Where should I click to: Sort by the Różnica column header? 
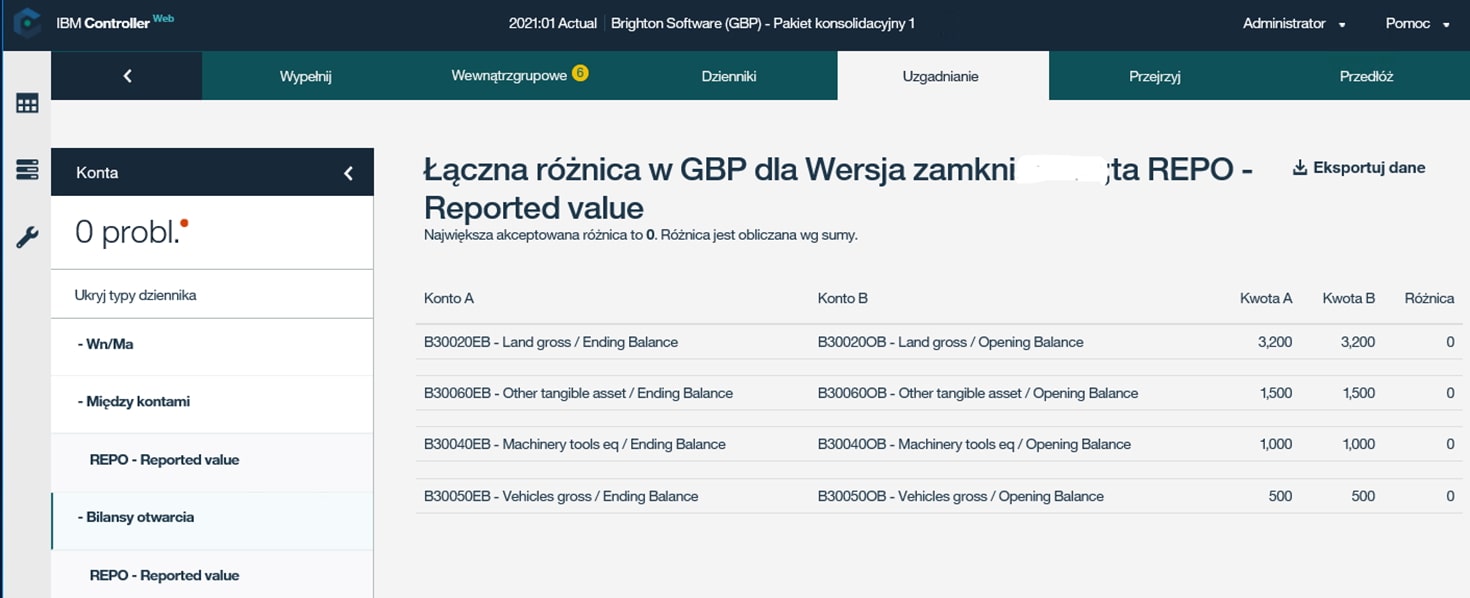coord(1428,298)
